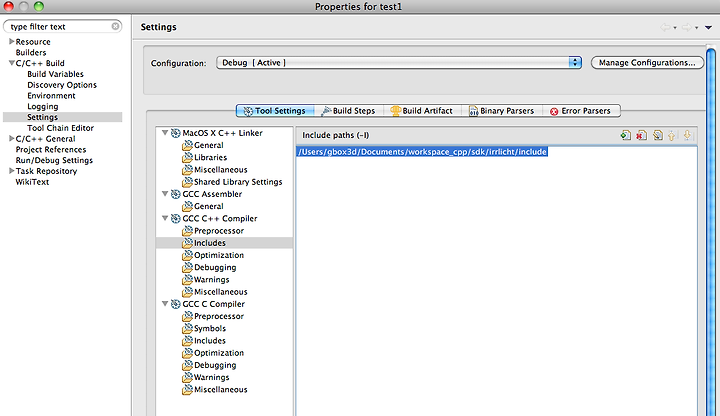Open Debugging under GCC C Compiler
Screen dimensions: 720x416
click(x=215, y=365)
